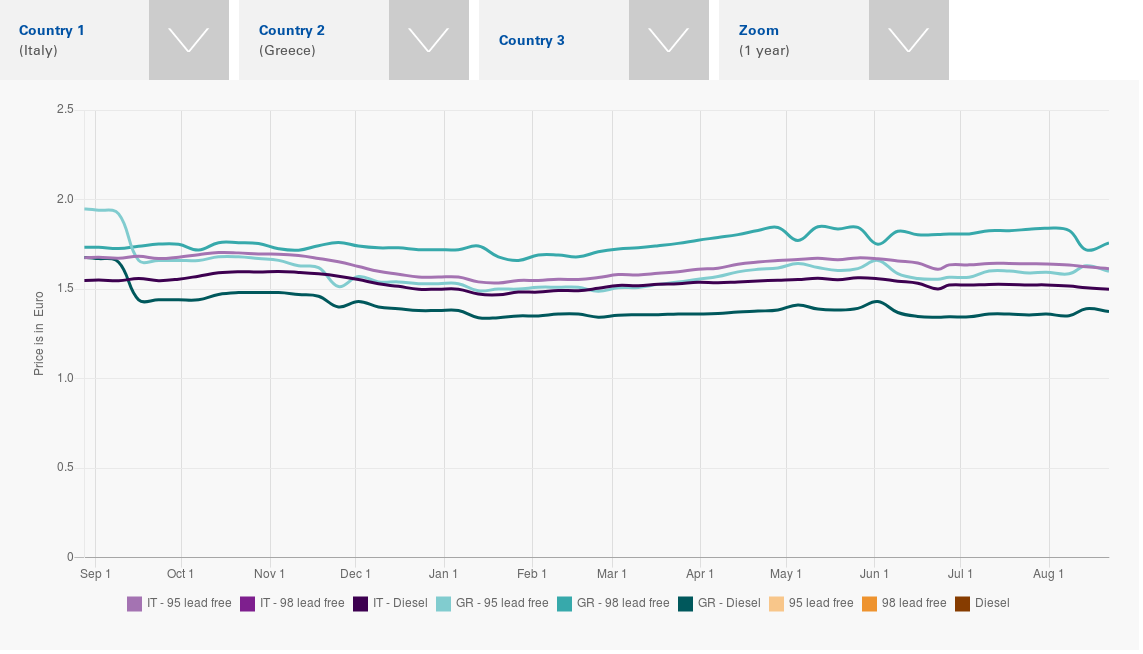Toggle IT - 98 lead free legend entry
Screen dimensions: 1143x654
point(301,604)
